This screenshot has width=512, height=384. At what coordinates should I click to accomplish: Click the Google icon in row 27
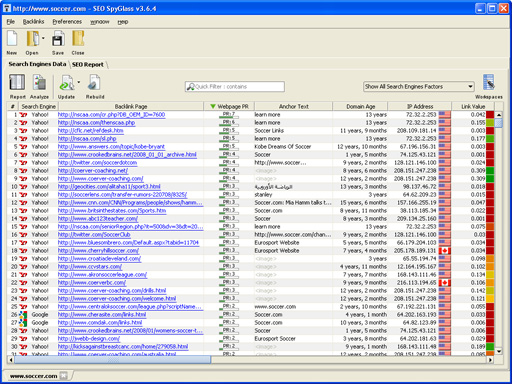tap(23, 323)
